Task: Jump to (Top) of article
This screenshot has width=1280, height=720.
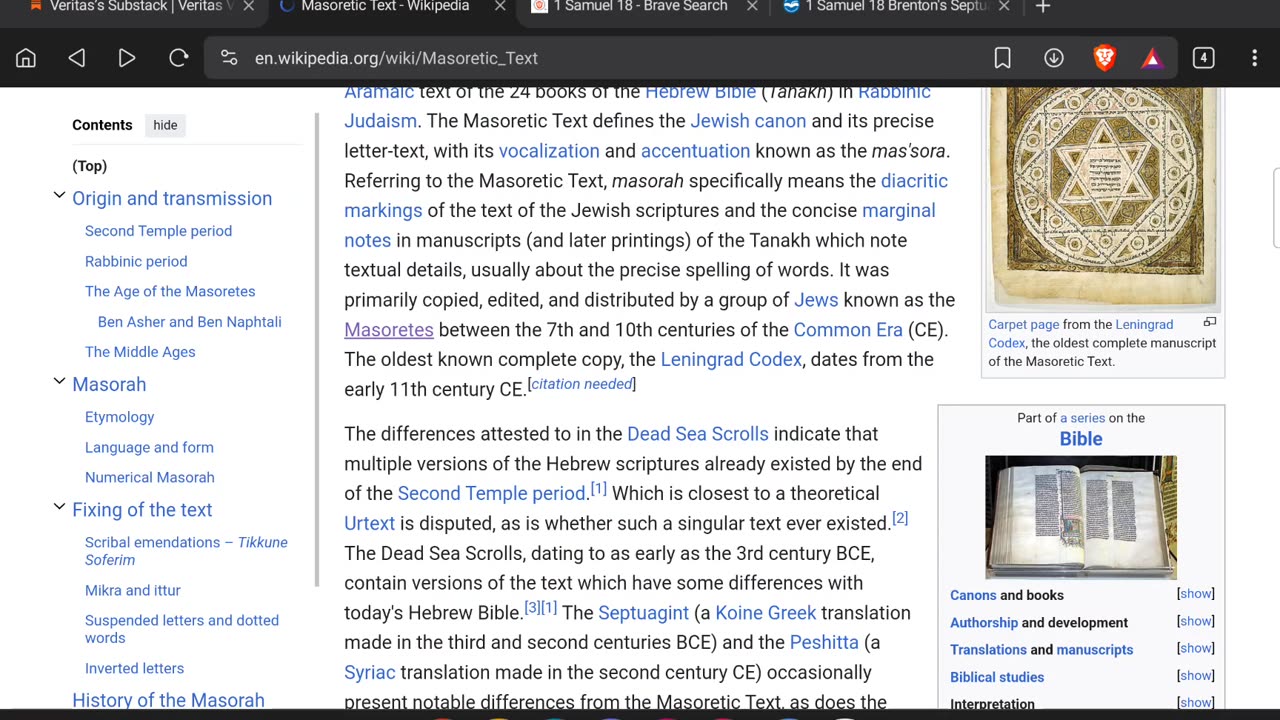Action: click(89, 166)
